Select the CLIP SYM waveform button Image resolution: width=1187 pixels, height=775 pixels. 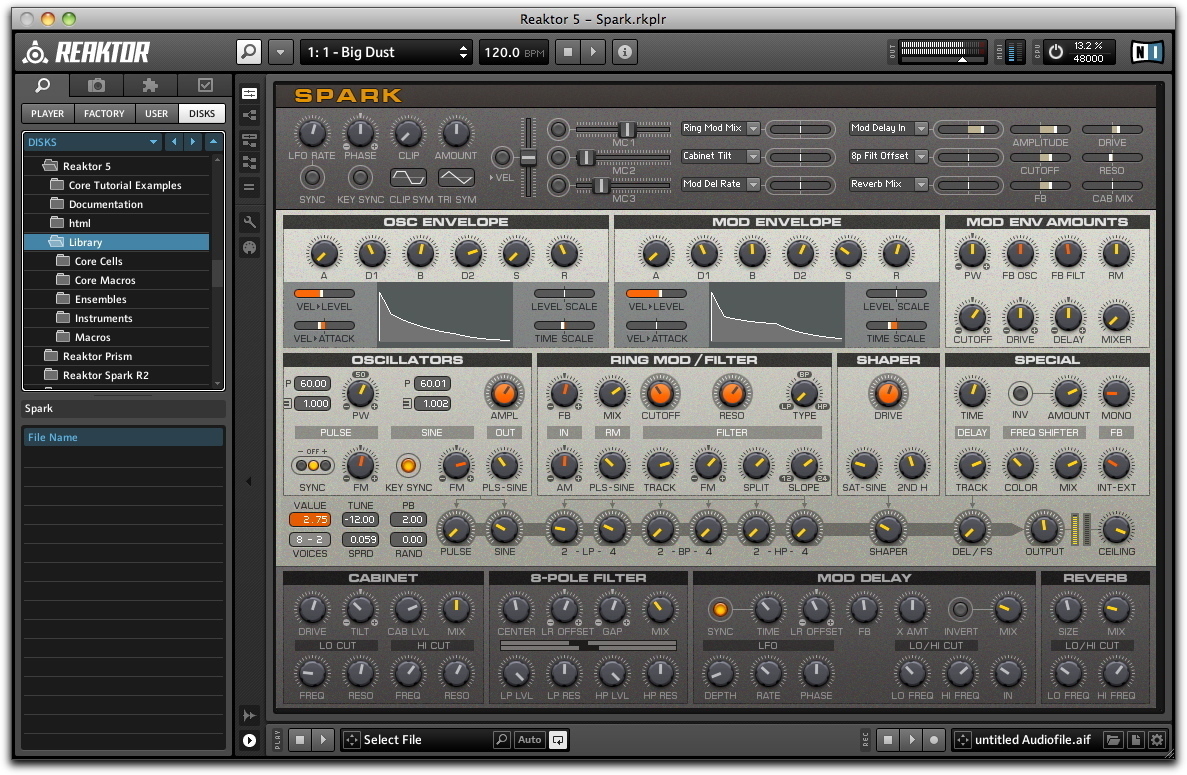pos(408,178)
